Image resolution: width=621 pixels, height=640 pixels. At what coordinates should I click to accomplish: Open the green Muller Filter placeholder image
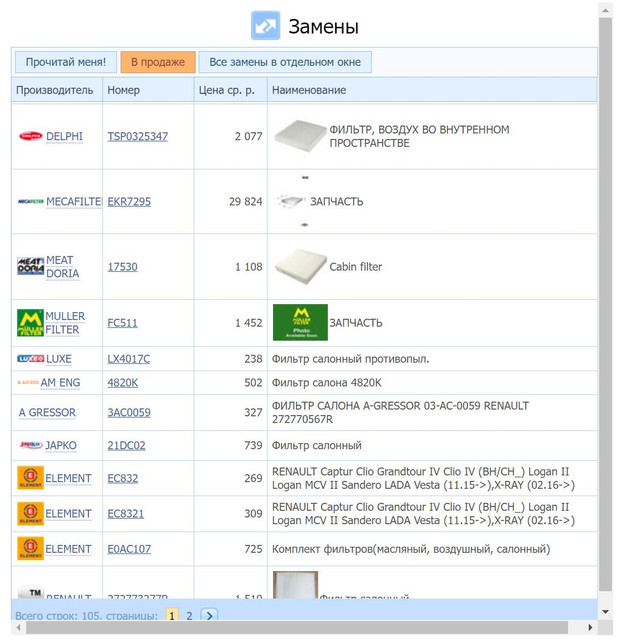300,322
